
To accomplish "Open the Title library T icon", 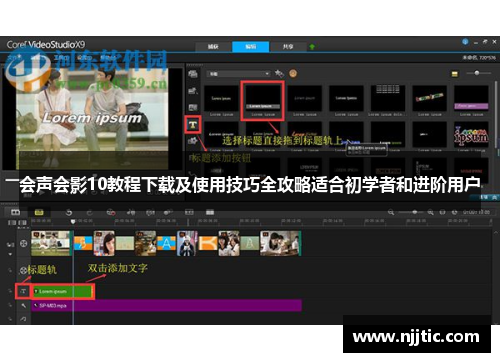I will point(193,125).
